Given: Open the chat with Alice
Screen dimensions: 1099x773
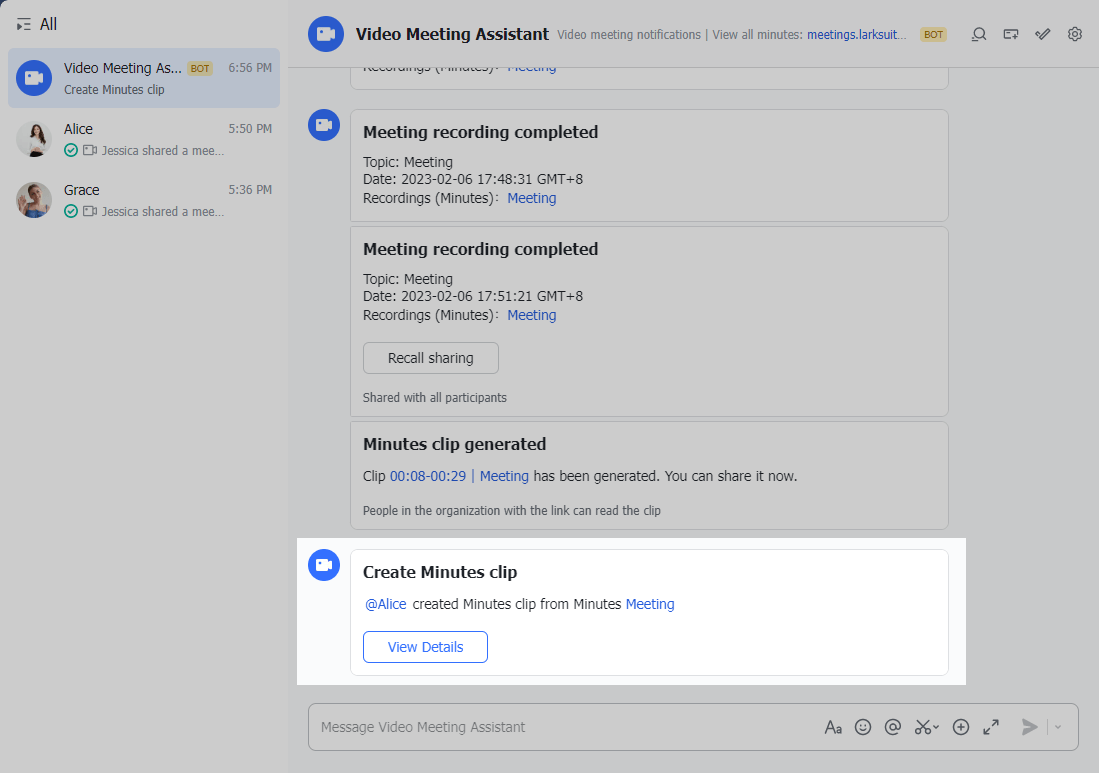Looking at the screenshot, I should (x=143, y=139).
